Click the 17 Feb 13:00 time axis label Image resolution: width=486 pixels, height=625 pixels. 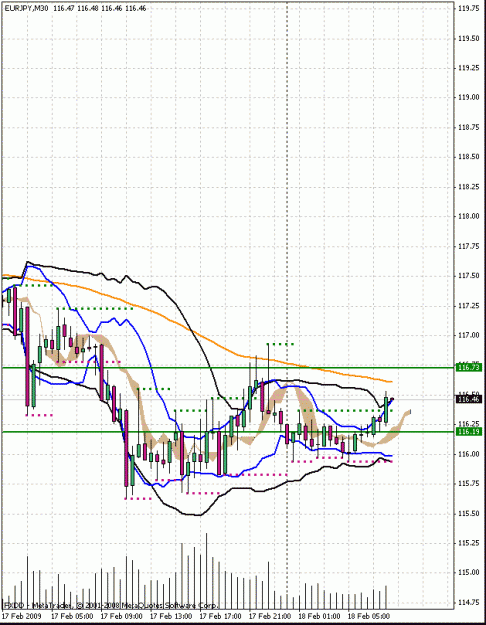click(171, 616)
